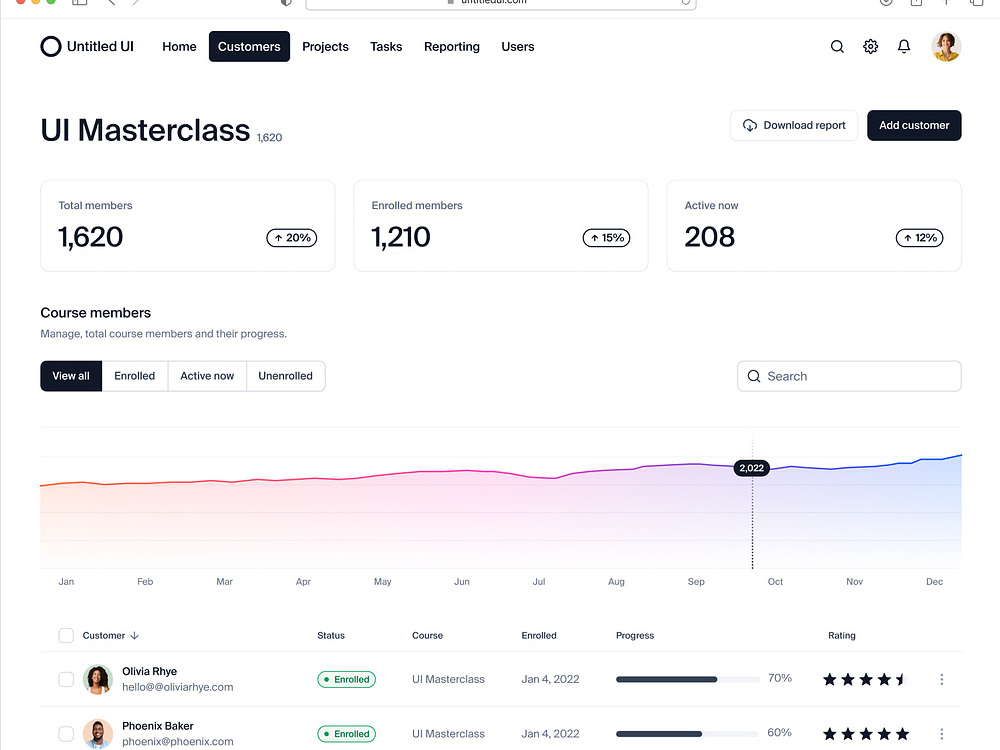Check the checkbox next to Phoenix Baker
The height and width of the screenshot is (750, 1000).
[66, 733]
